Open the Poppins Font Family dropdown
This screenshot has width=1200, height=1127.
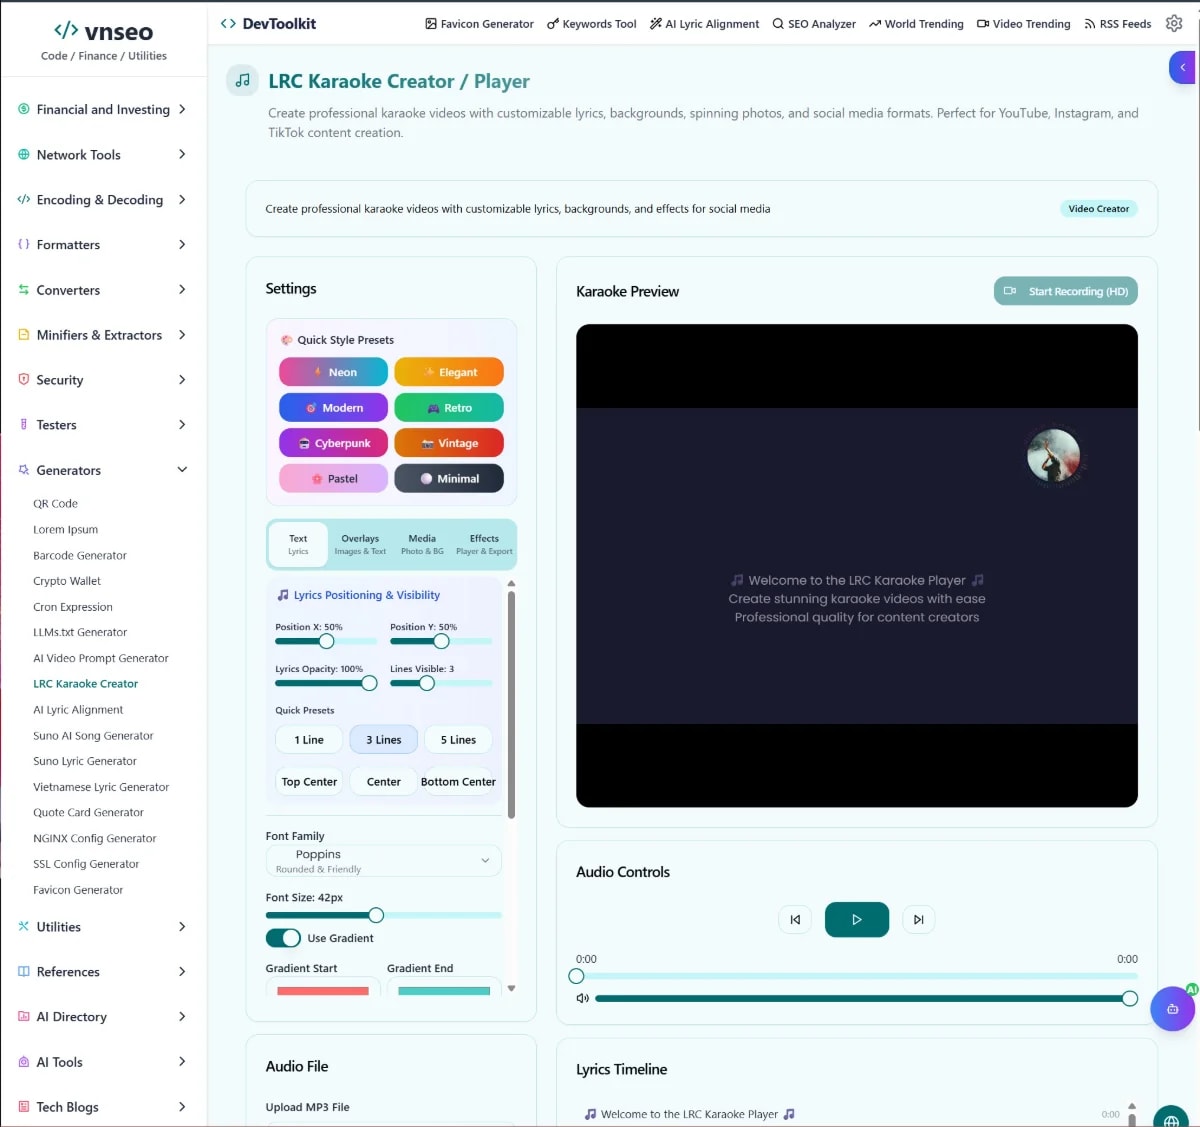pos(383,860)
